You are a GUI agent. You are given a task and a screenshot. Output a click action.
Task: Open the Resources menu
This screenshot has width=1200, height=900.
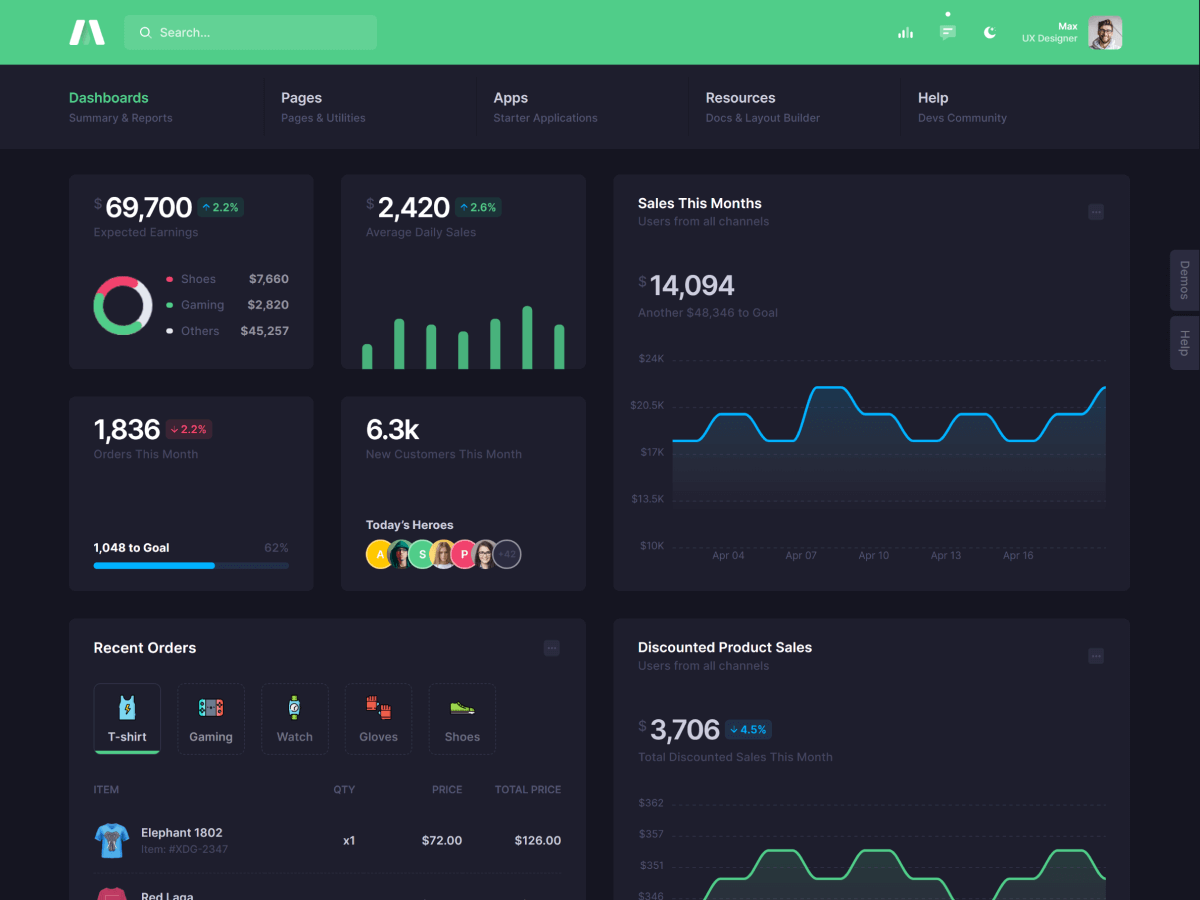click(x=740, y=98)
